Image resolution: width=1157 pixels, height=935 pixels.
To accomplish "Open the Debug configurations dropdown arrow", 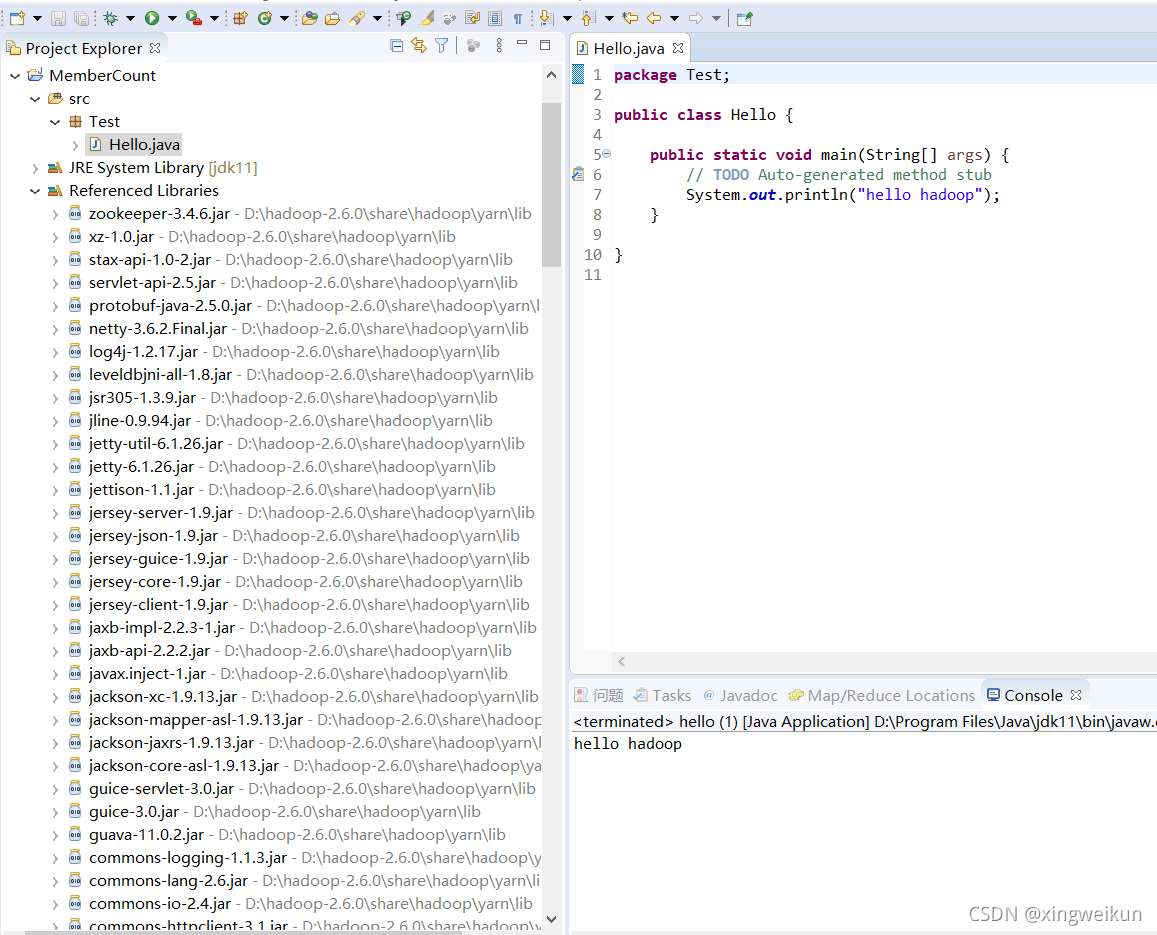I will pos(130,18).
